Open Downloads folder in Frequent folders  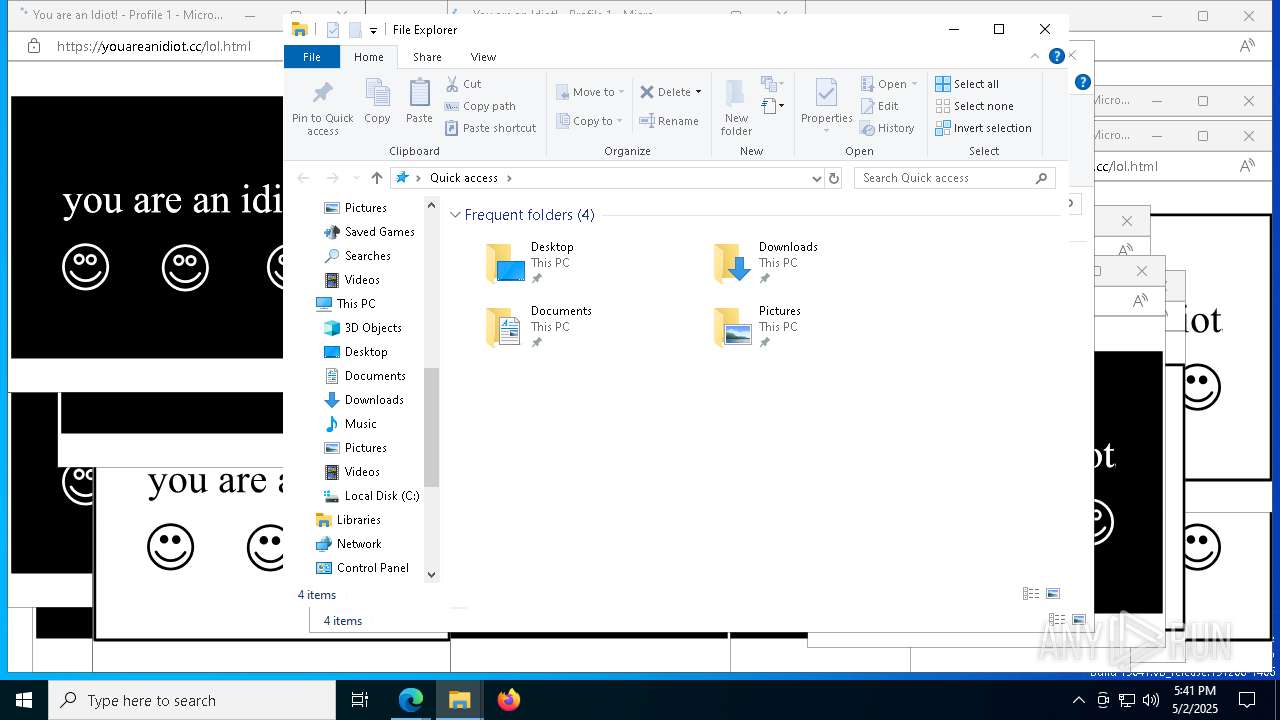768,263
